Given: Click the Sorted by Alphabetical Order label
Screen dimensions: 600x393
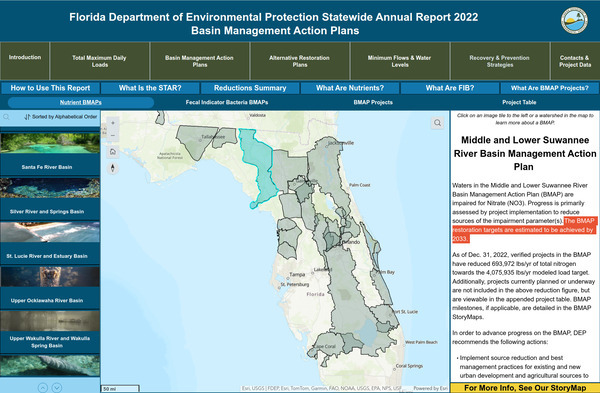Looking at the screenshot, I should (x=64, y=117).
